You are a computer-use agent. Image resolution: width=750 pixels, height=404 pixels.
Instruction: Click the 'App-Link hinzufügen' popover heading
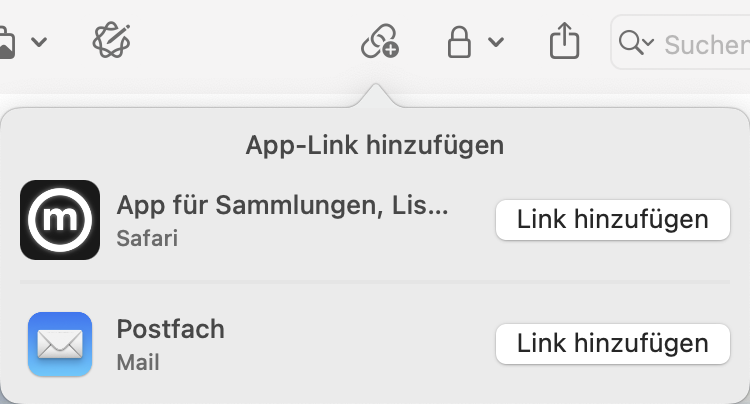click(375, 145)
